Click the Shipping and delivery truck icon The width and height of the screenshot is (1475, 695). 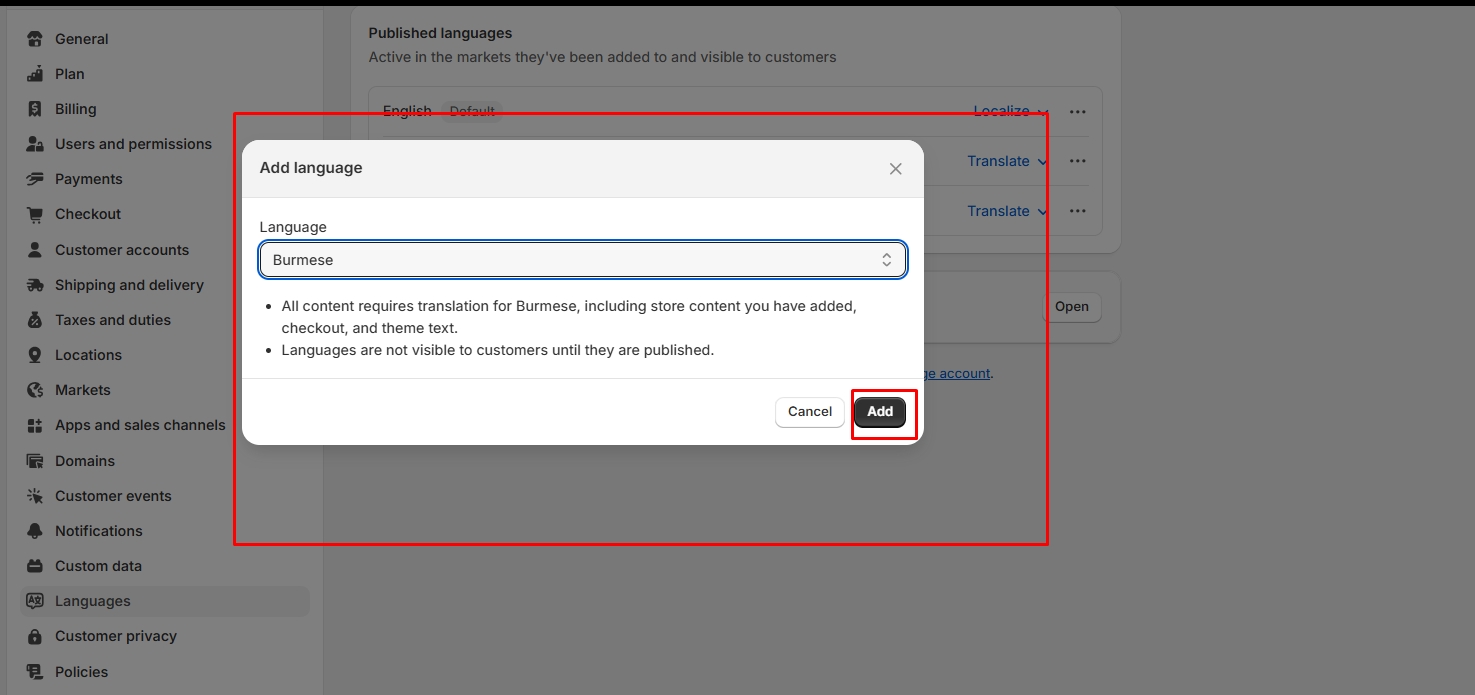[x=35, y=285]
